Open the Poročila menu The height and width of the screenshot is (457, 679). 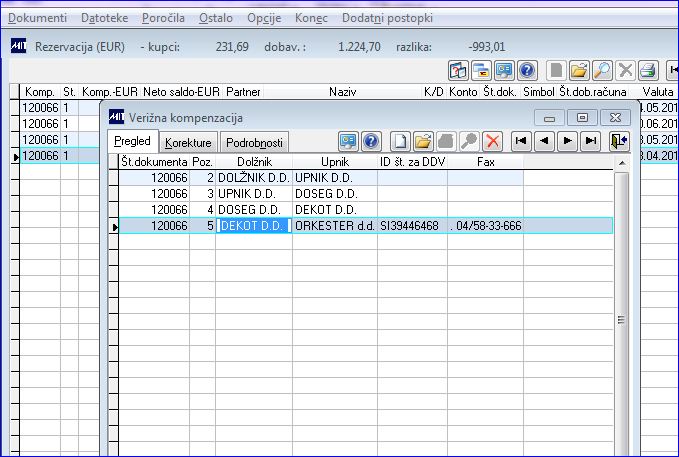[x=163, y=18]
